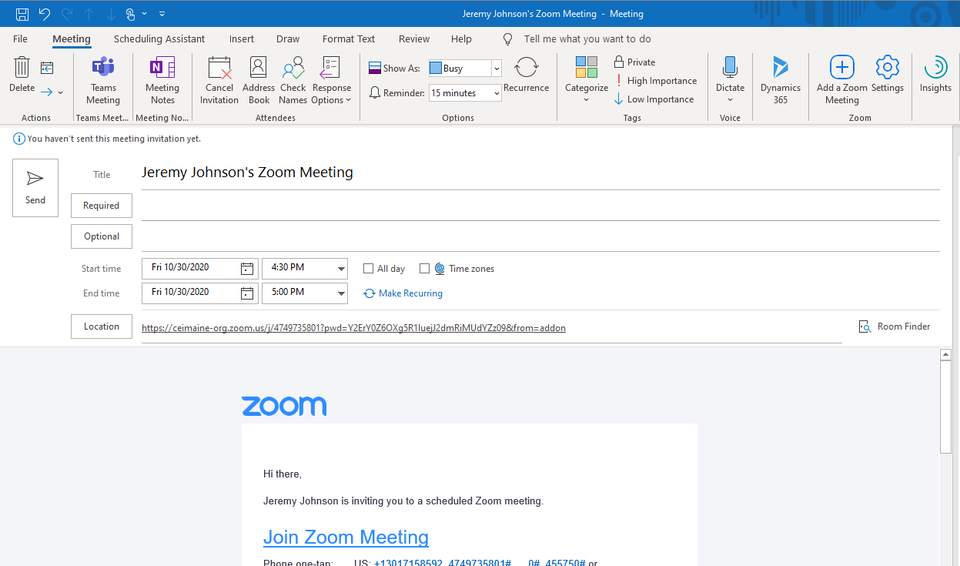The image size is (960, 566).
Task: Open the File menu
Action: [x=20, y=39]
